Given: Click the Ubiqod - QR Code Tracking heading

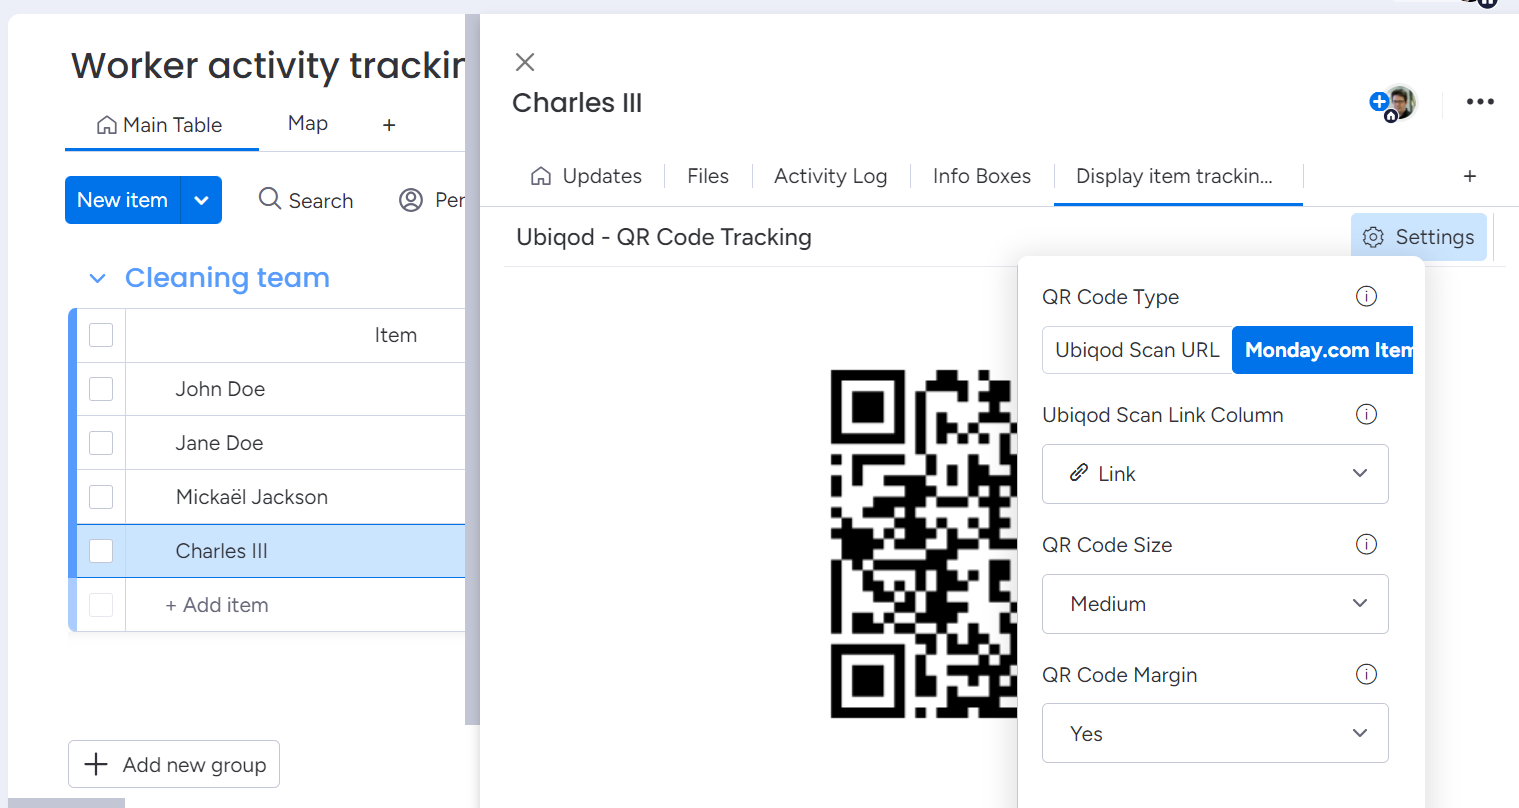Looking at the screenshot, I should point(664,237).
